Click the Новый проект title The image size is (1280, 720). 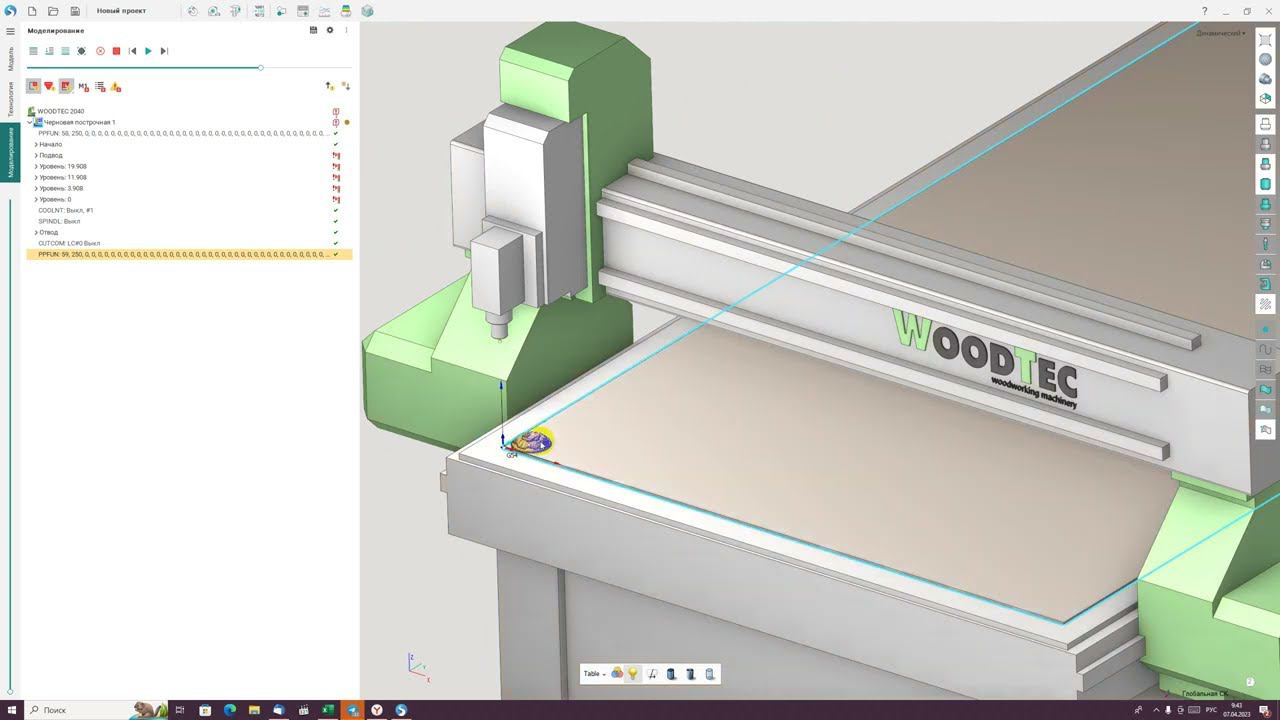(x=121, y=11)
